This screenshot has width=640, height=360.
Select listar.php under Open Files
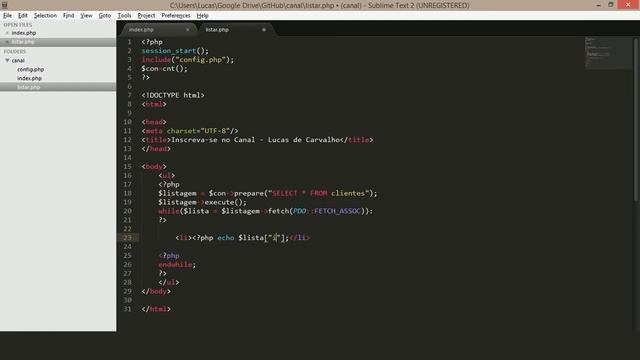(x=23, y=42)
